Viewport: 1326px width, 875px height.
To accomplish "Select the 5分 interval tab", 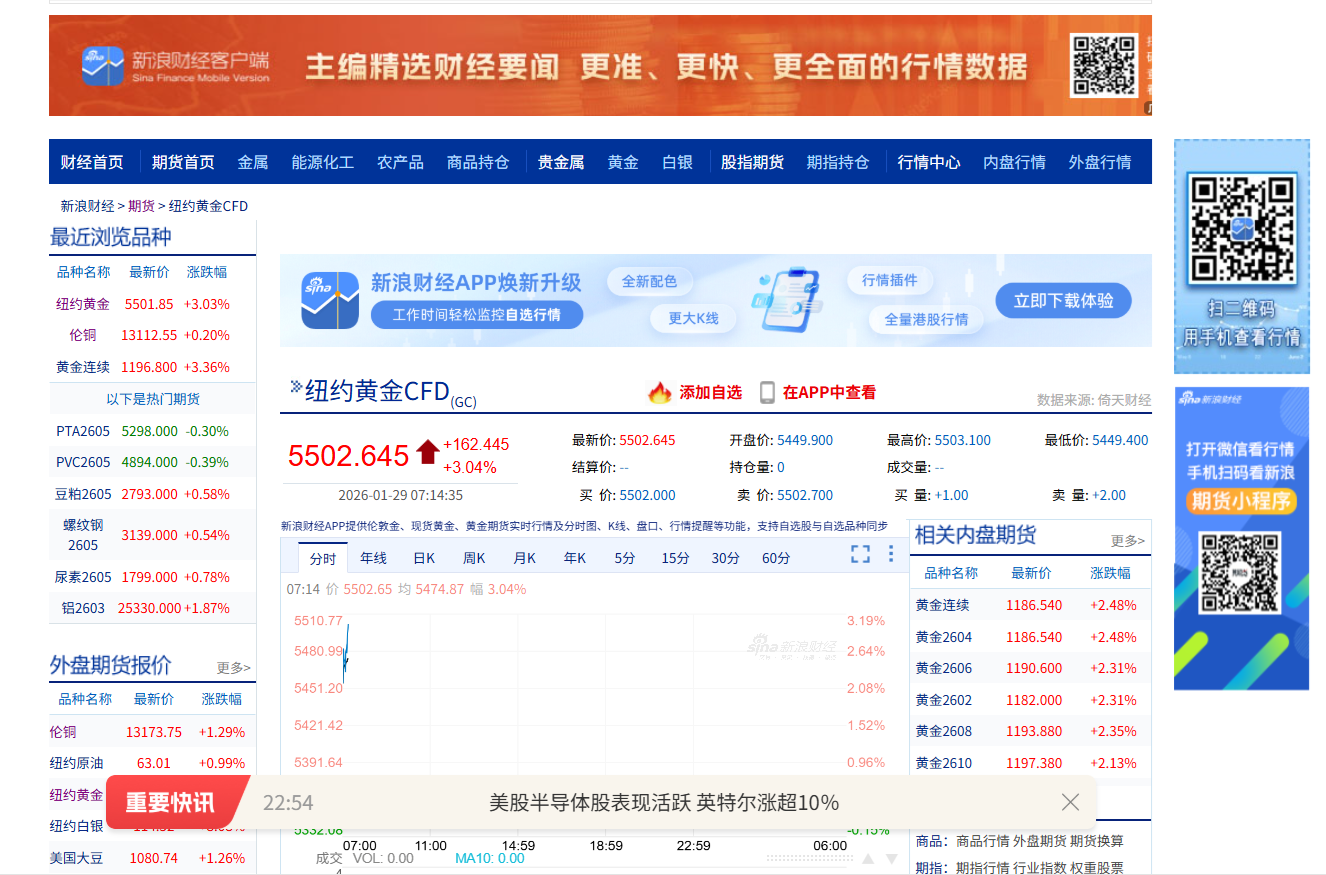I will pyautogui.click(x=625, y=558).
